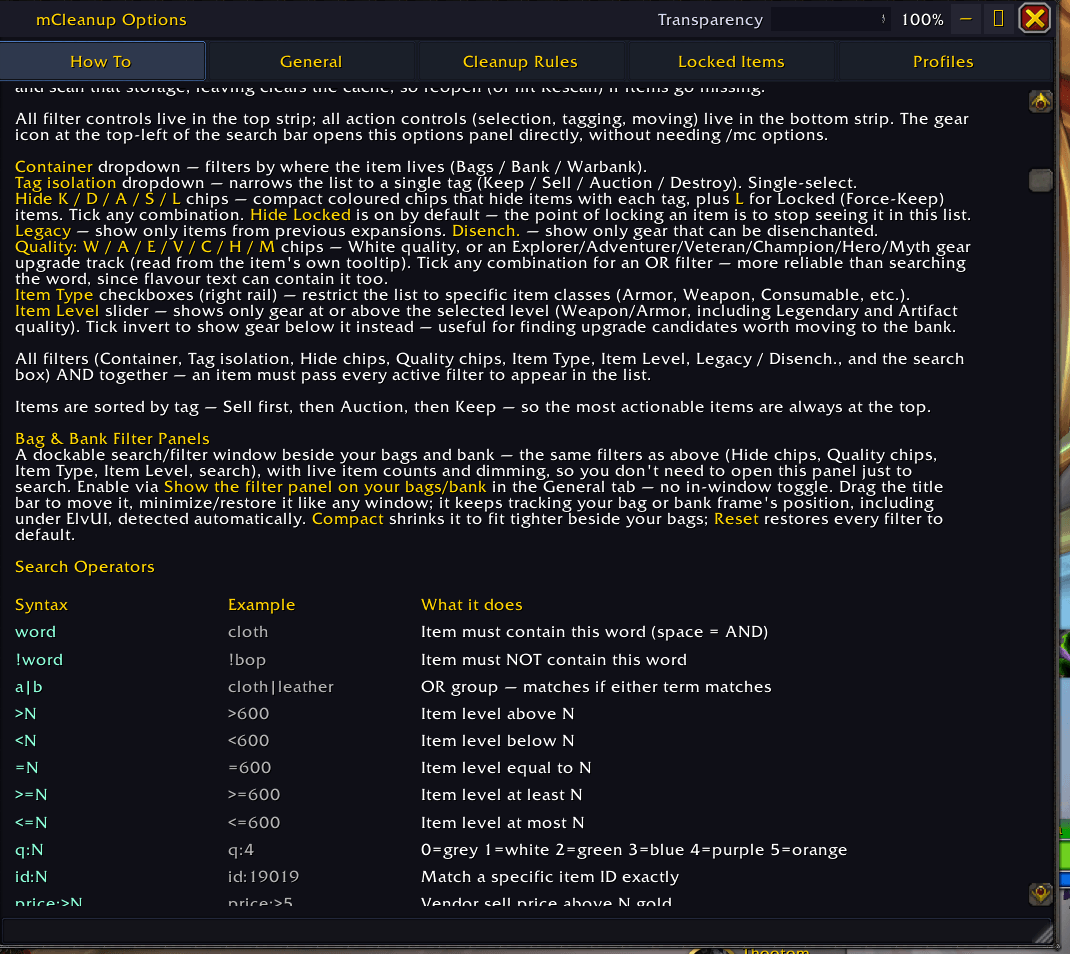This screenshot has height=954, width=1070.
Task: Maximize the mCleanup Options window
Action: click(x=998, y=19)
